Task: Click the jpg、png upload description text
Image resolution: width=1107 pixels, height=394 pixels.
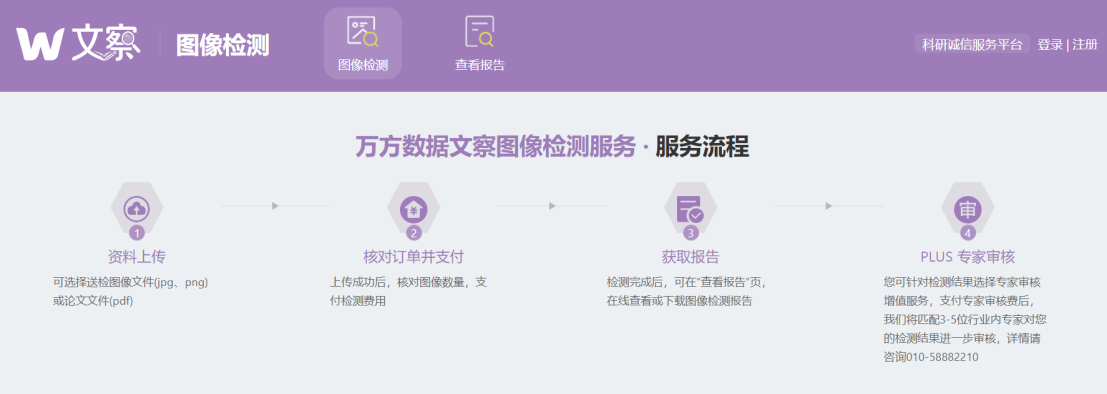Action: [x=131, y=282]
